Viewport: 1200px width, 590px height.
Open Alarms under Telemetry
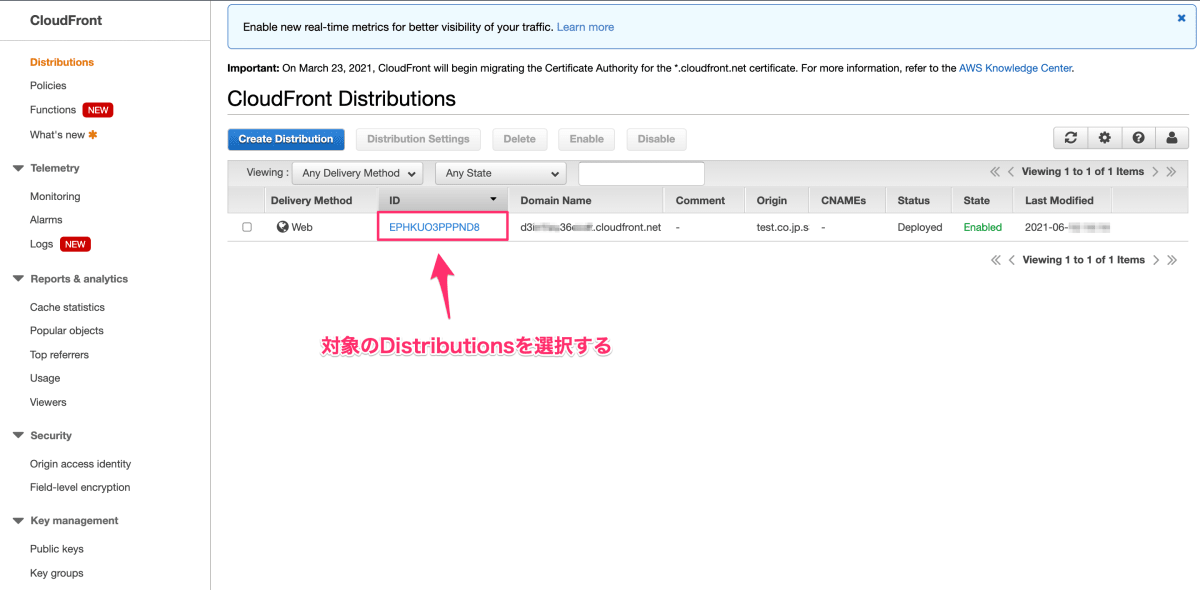46,220
